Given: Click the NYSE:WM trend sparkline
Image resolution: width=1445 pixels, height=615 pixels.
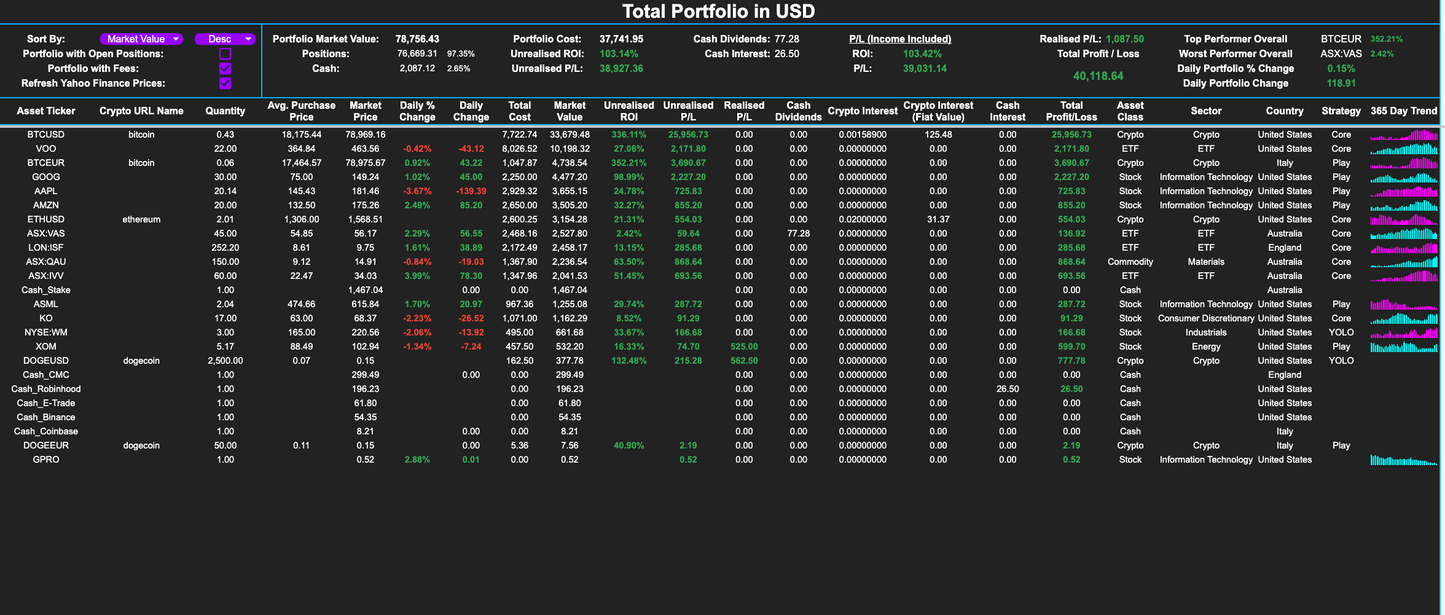Looking at the screenshot, I should (x=1404, y=332).
